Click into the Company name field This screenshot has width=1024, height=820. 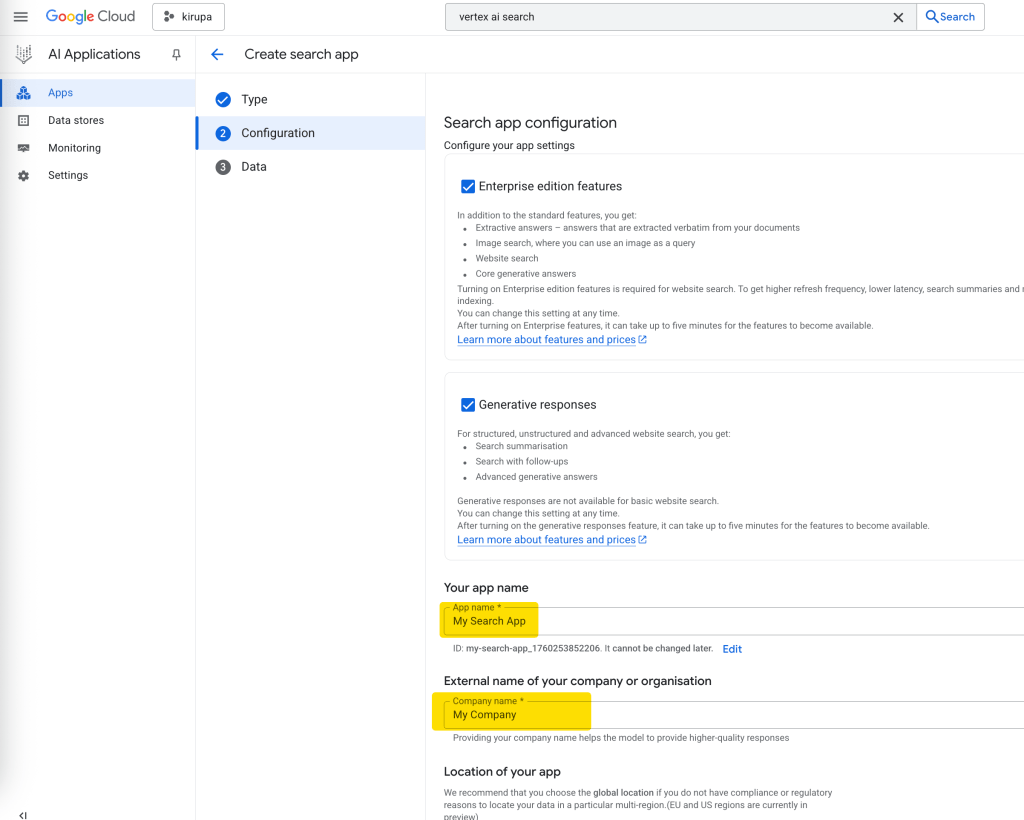700,715
